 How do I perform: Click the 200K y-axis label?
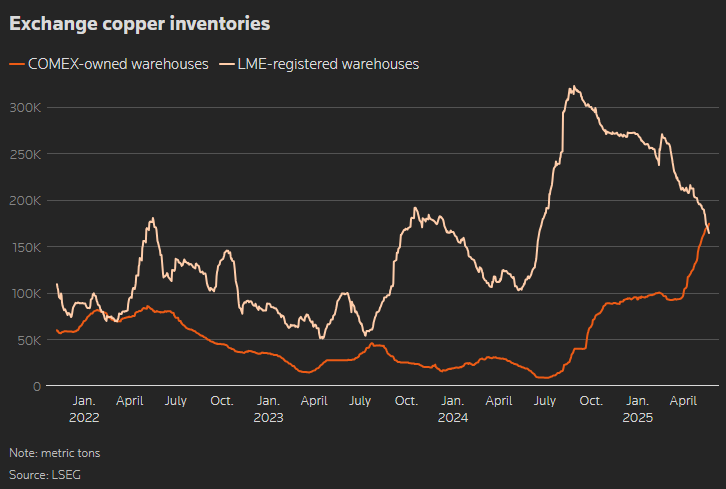28,200
